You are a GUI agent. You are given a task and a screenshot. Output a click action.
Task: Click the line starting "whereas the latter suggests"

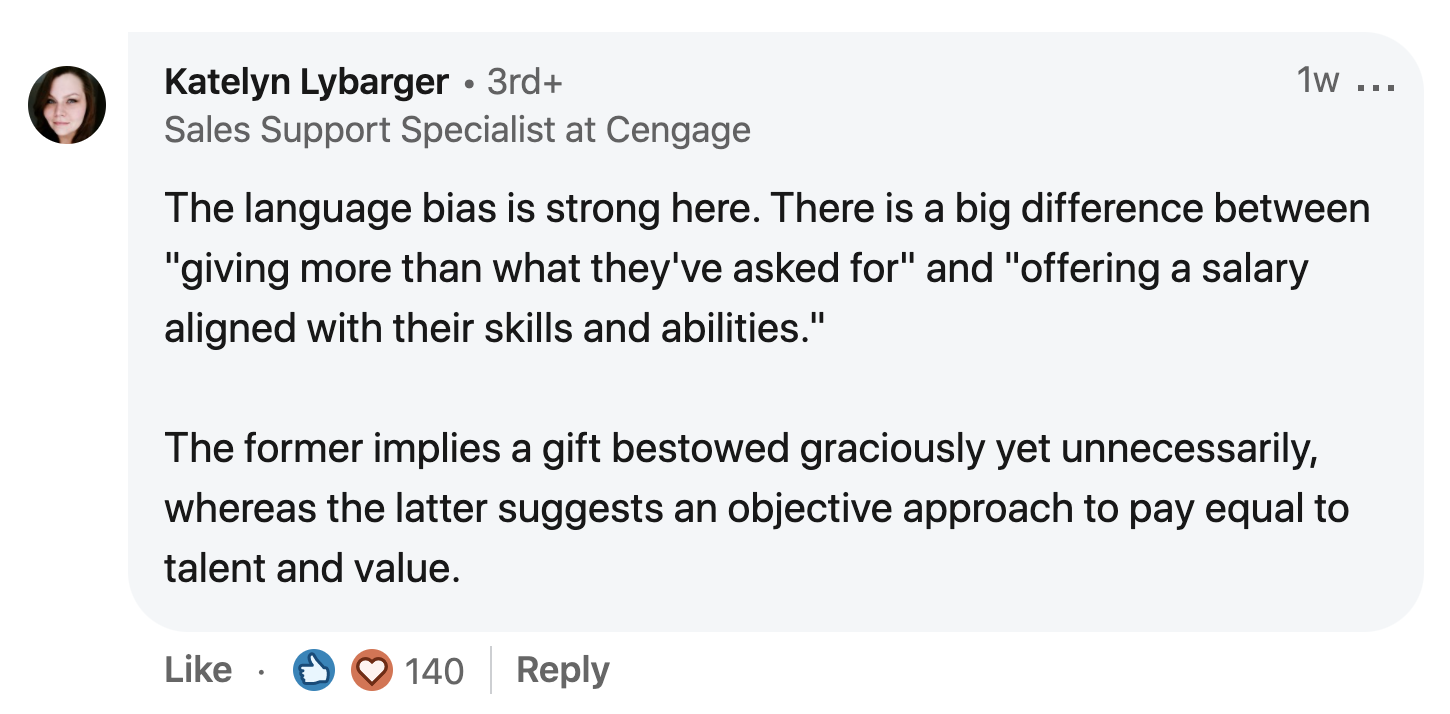[x=756, y=509]
